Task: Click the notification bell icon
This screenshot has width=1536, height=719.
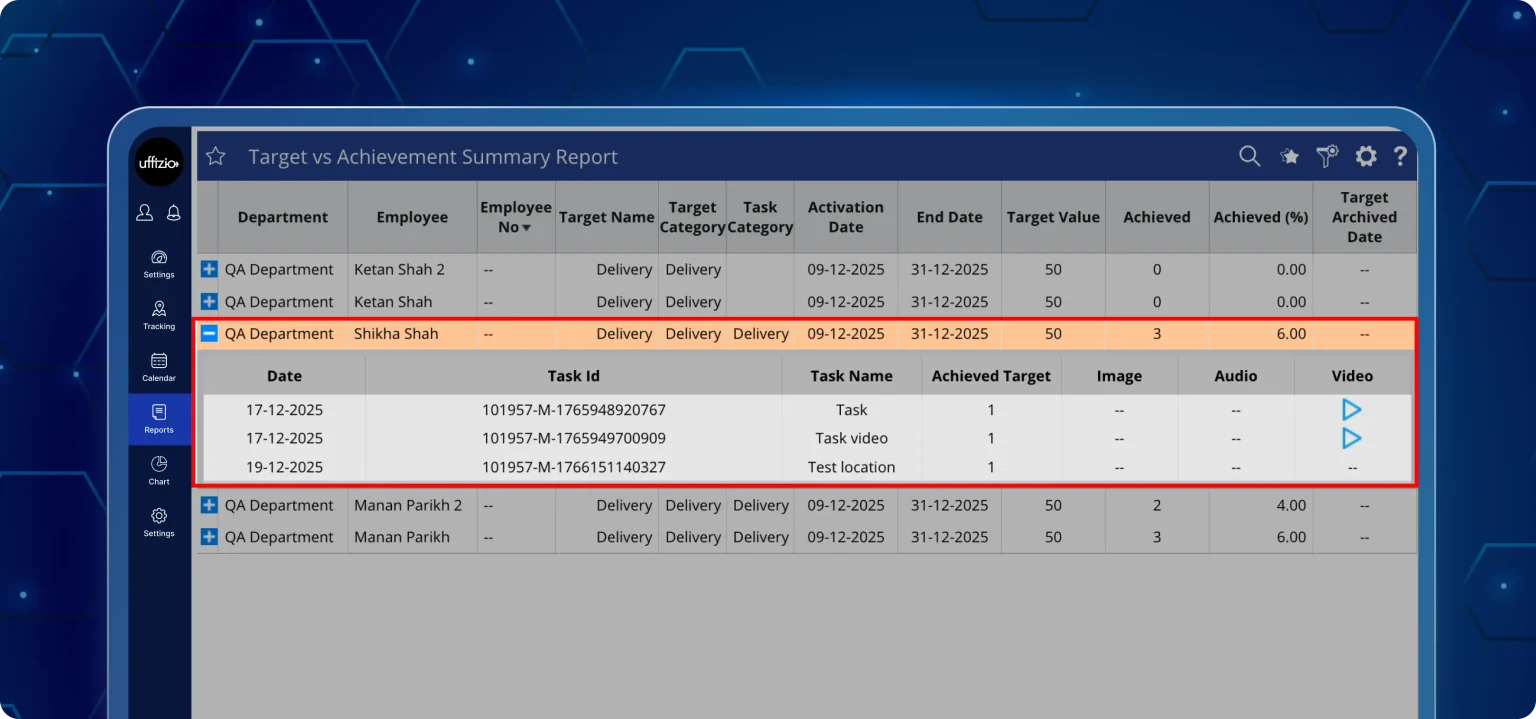Action: [174, 212]
